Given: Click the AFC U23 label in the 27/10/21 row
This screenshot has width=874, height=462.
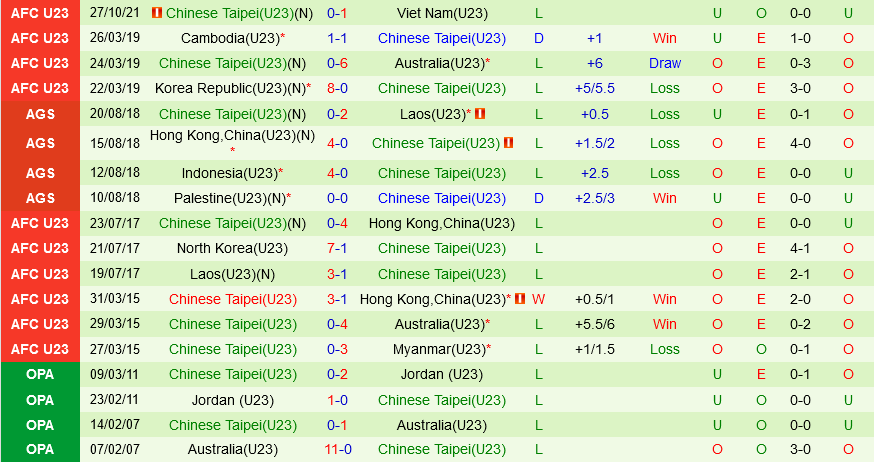Looking at the screenshot, I should coord(40,14).
